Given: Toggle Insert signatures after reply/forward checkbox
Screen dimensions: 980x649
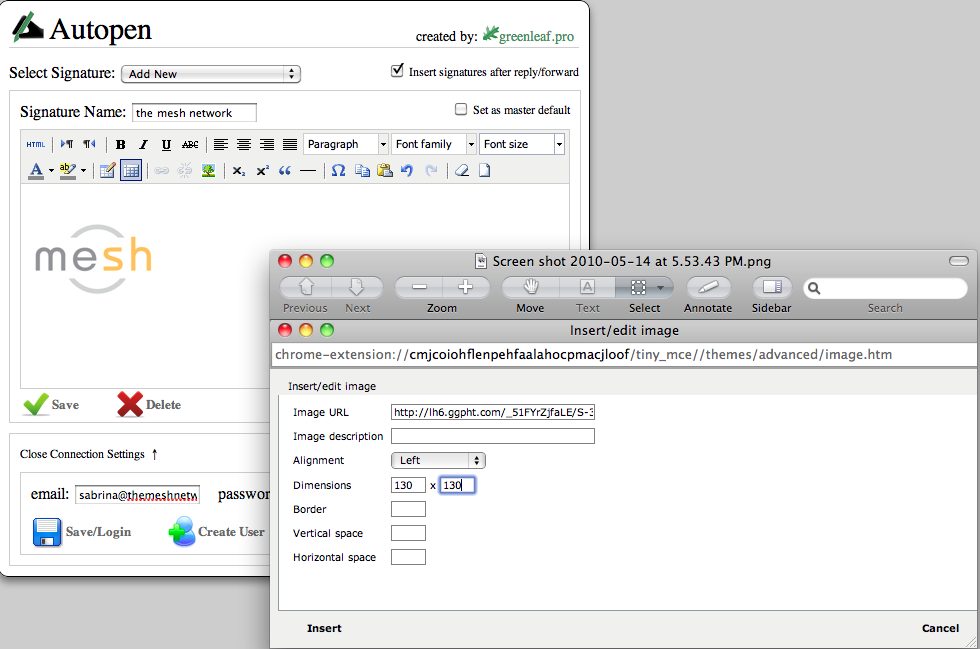Looking at the screenshot, I should pos(398,70).
